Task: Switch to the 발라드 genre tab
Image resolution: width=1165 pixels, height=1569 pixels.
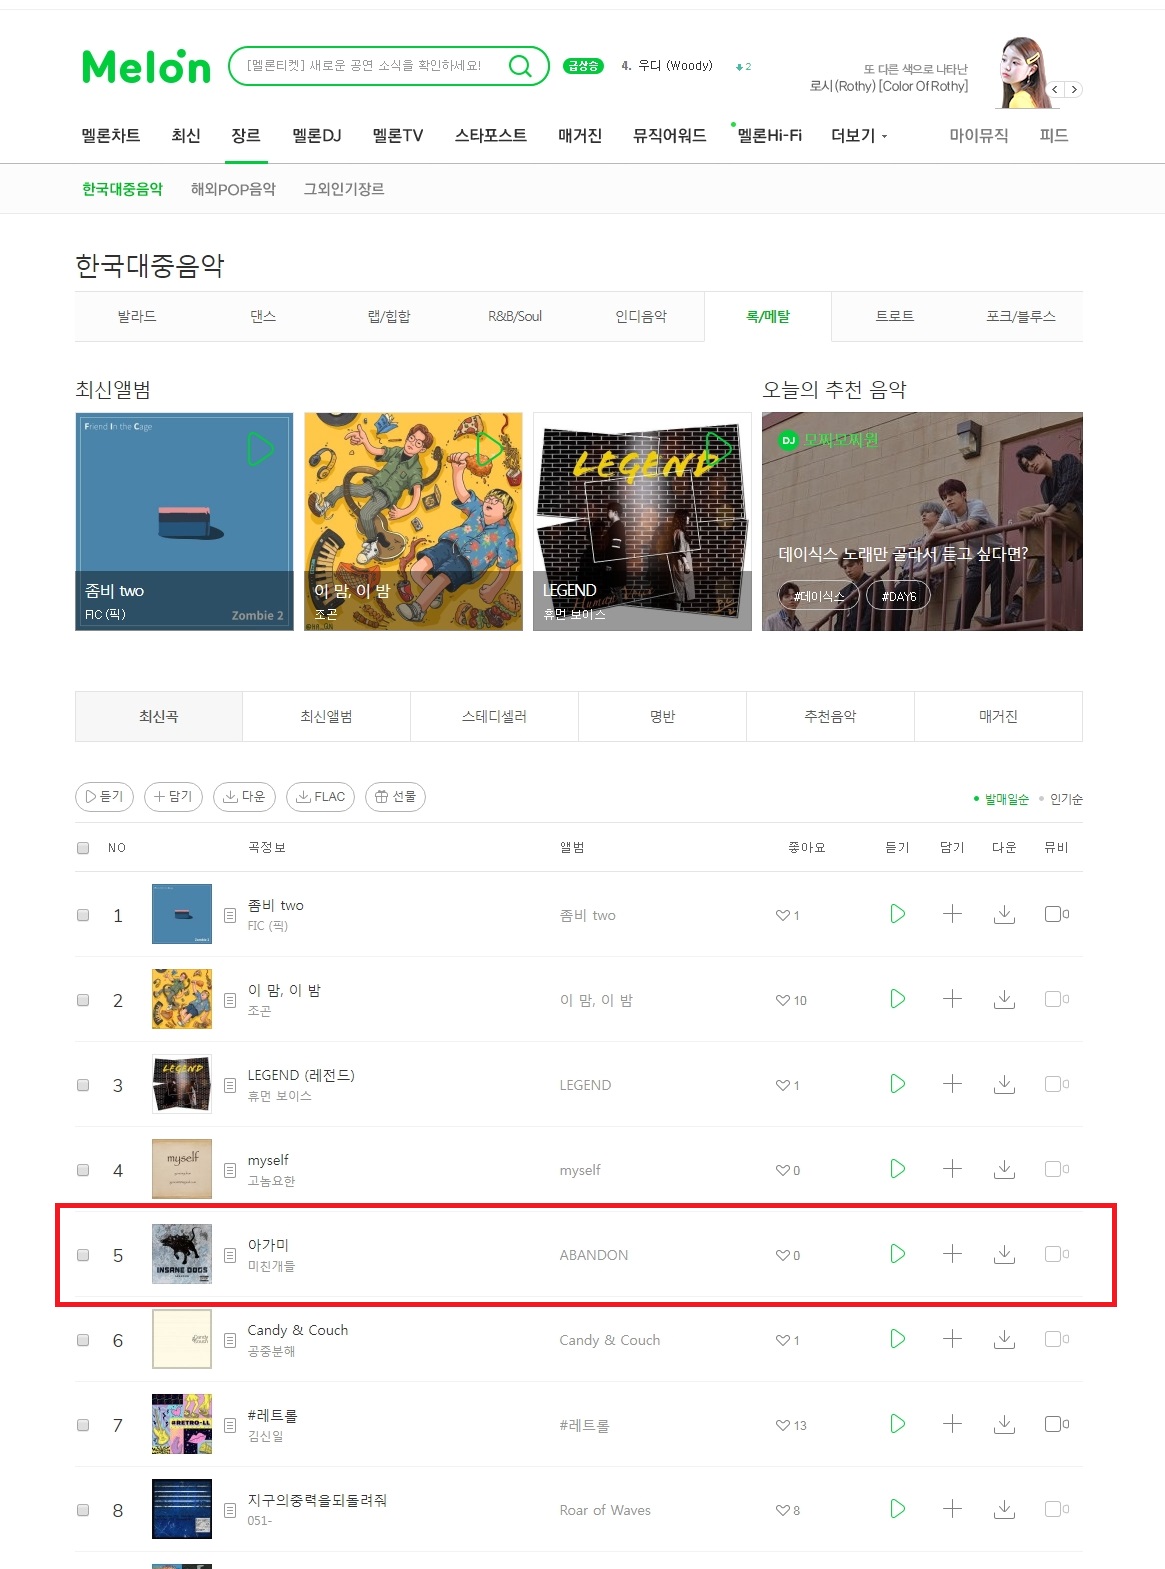Action: coord(137,316)
